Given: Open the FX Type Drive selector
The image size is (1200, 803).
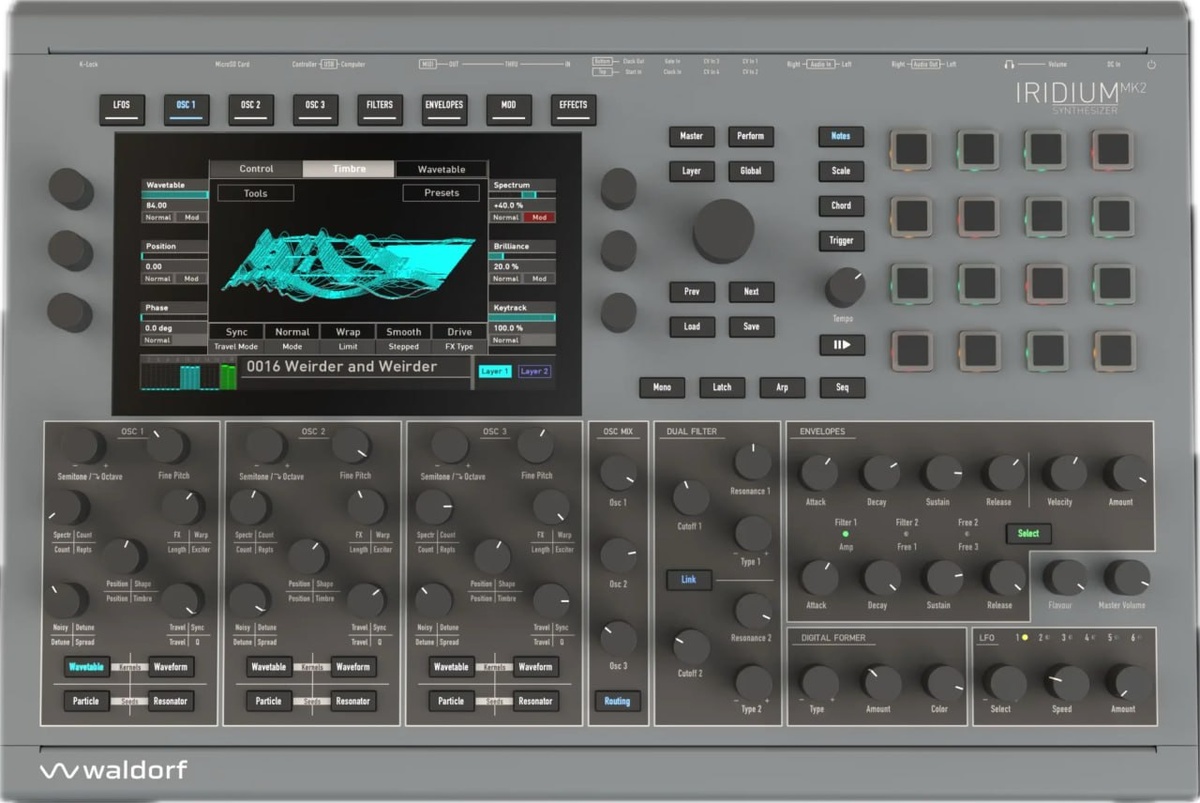Looking at the screenshot, I should [x=459, y=338].
